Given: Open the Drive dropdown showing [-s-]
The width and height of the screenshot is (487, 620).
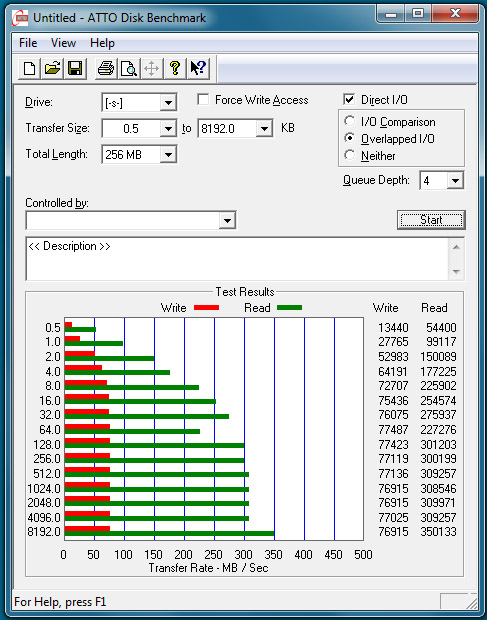Looking at the screenshot, I should pos(168,103).
